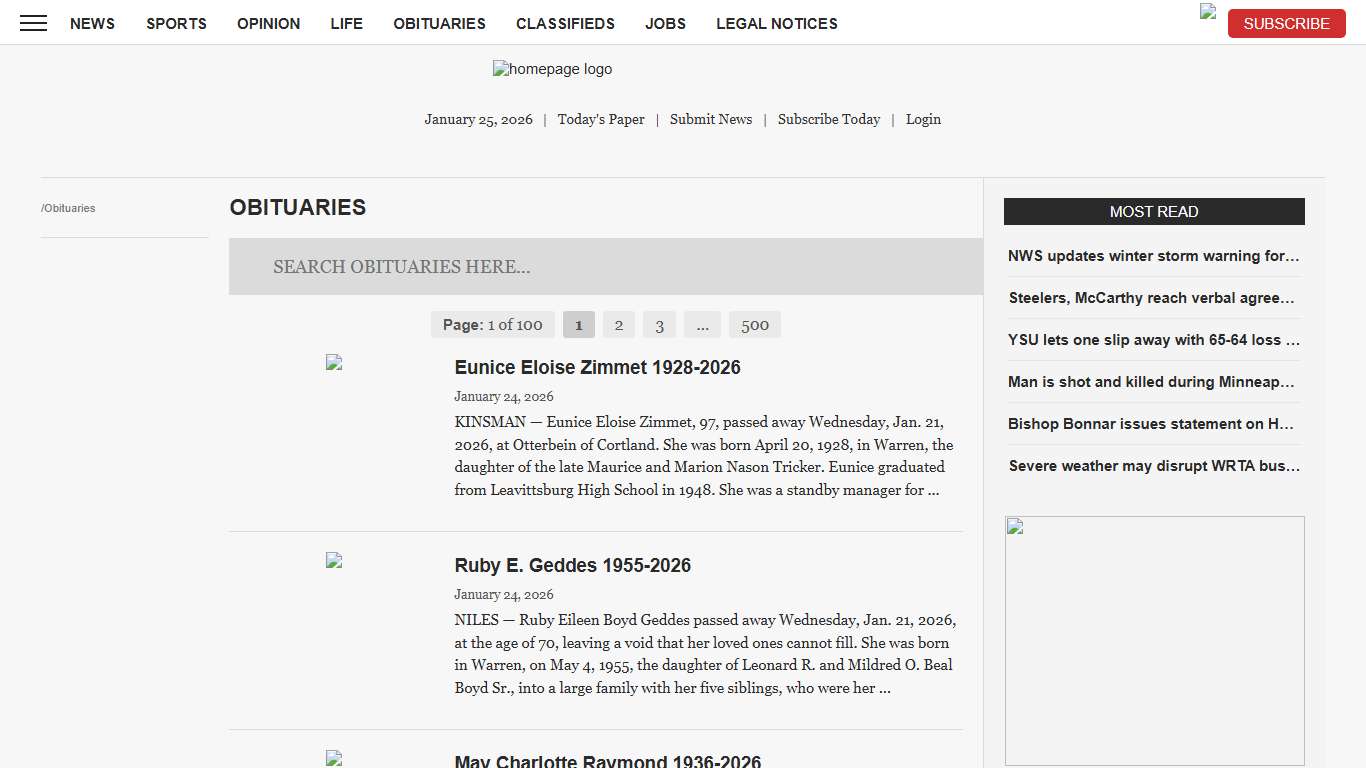The image size is (1366, 768).
Task: Open the hamburger navigation menu
Action: (33, 23)
